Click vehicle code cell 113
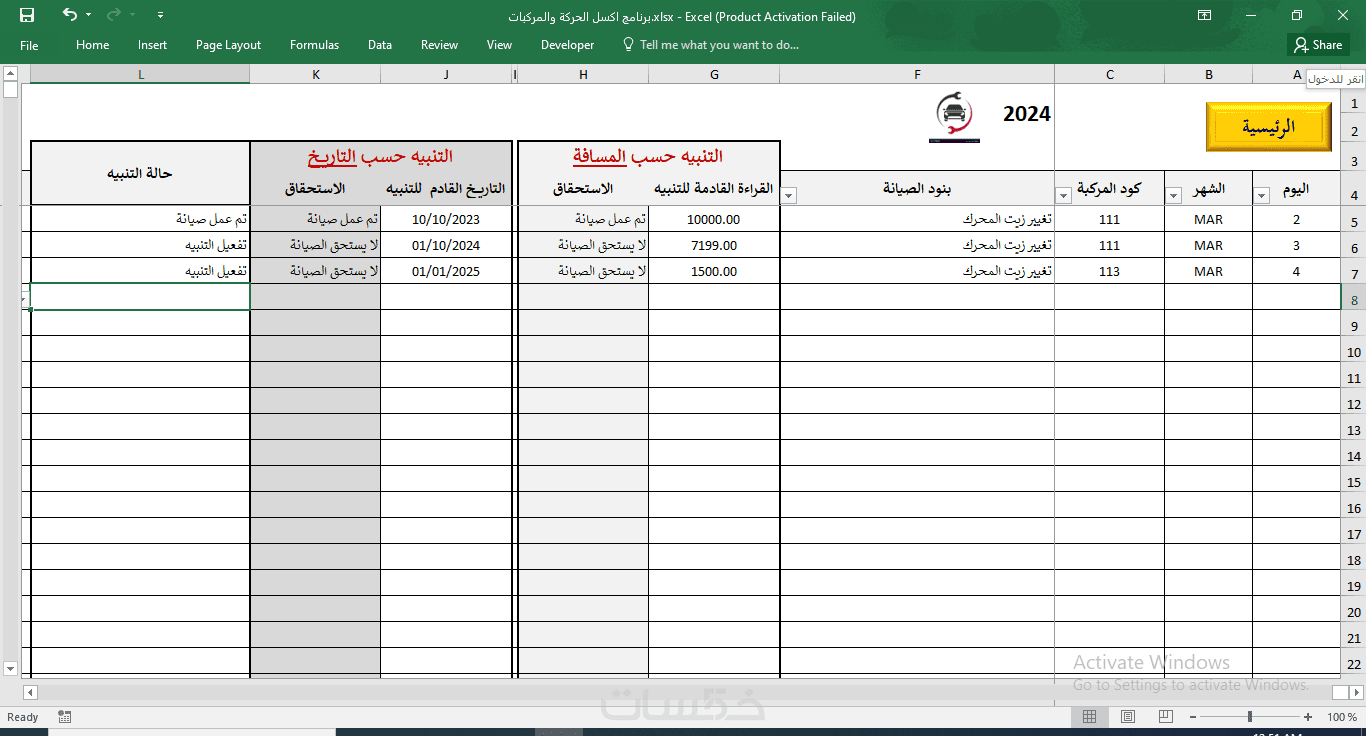1366x736 pixels. [x=1109, y=271]
